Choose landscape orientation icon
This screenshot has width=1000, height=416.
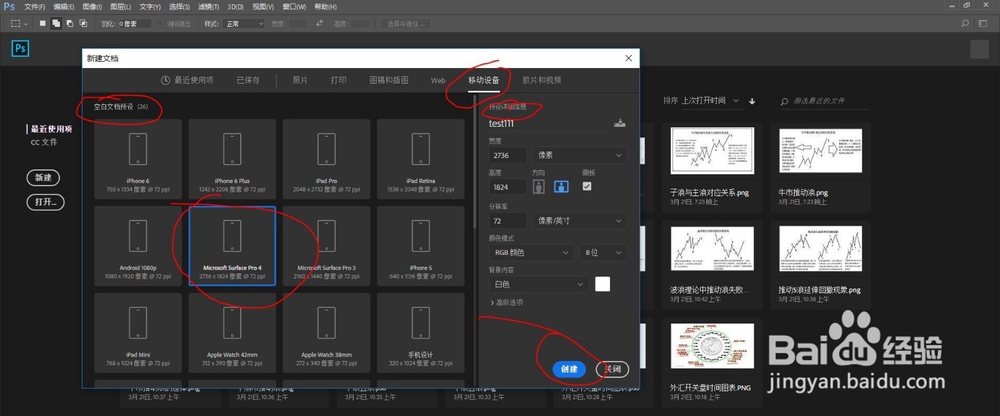561,186
